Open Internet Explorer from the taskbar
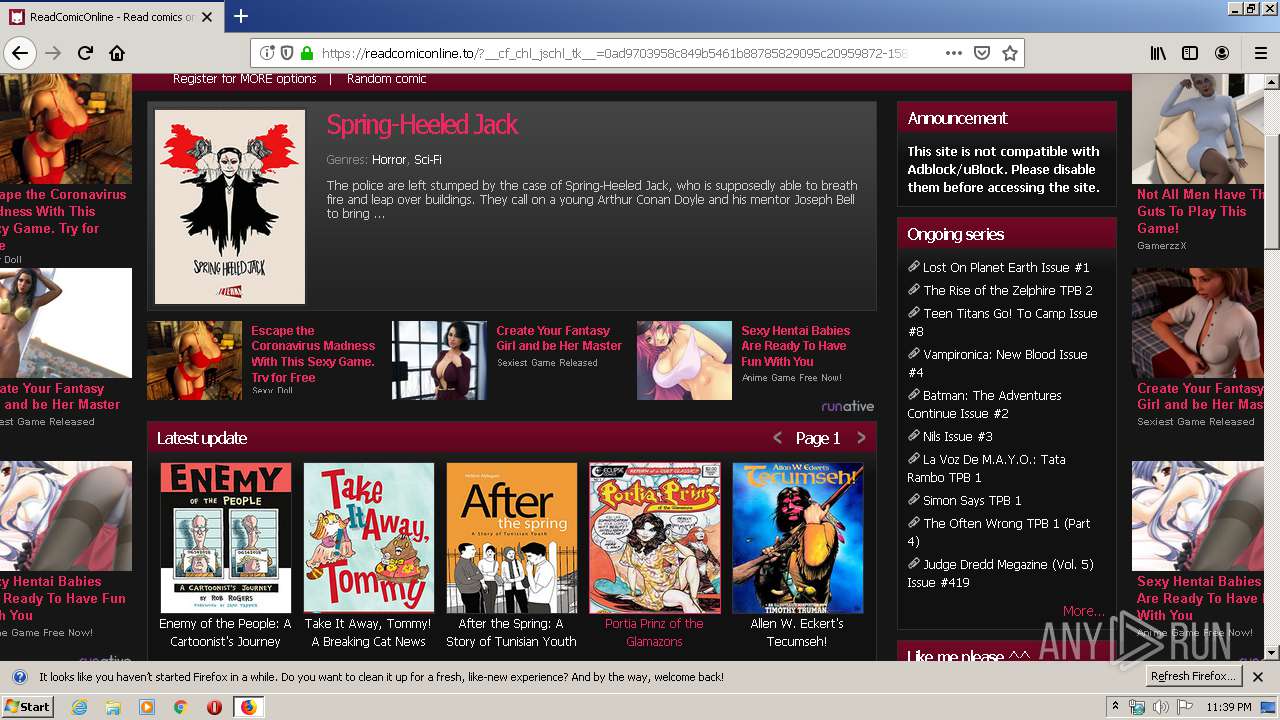1280x720 pixels. [79, 707]
